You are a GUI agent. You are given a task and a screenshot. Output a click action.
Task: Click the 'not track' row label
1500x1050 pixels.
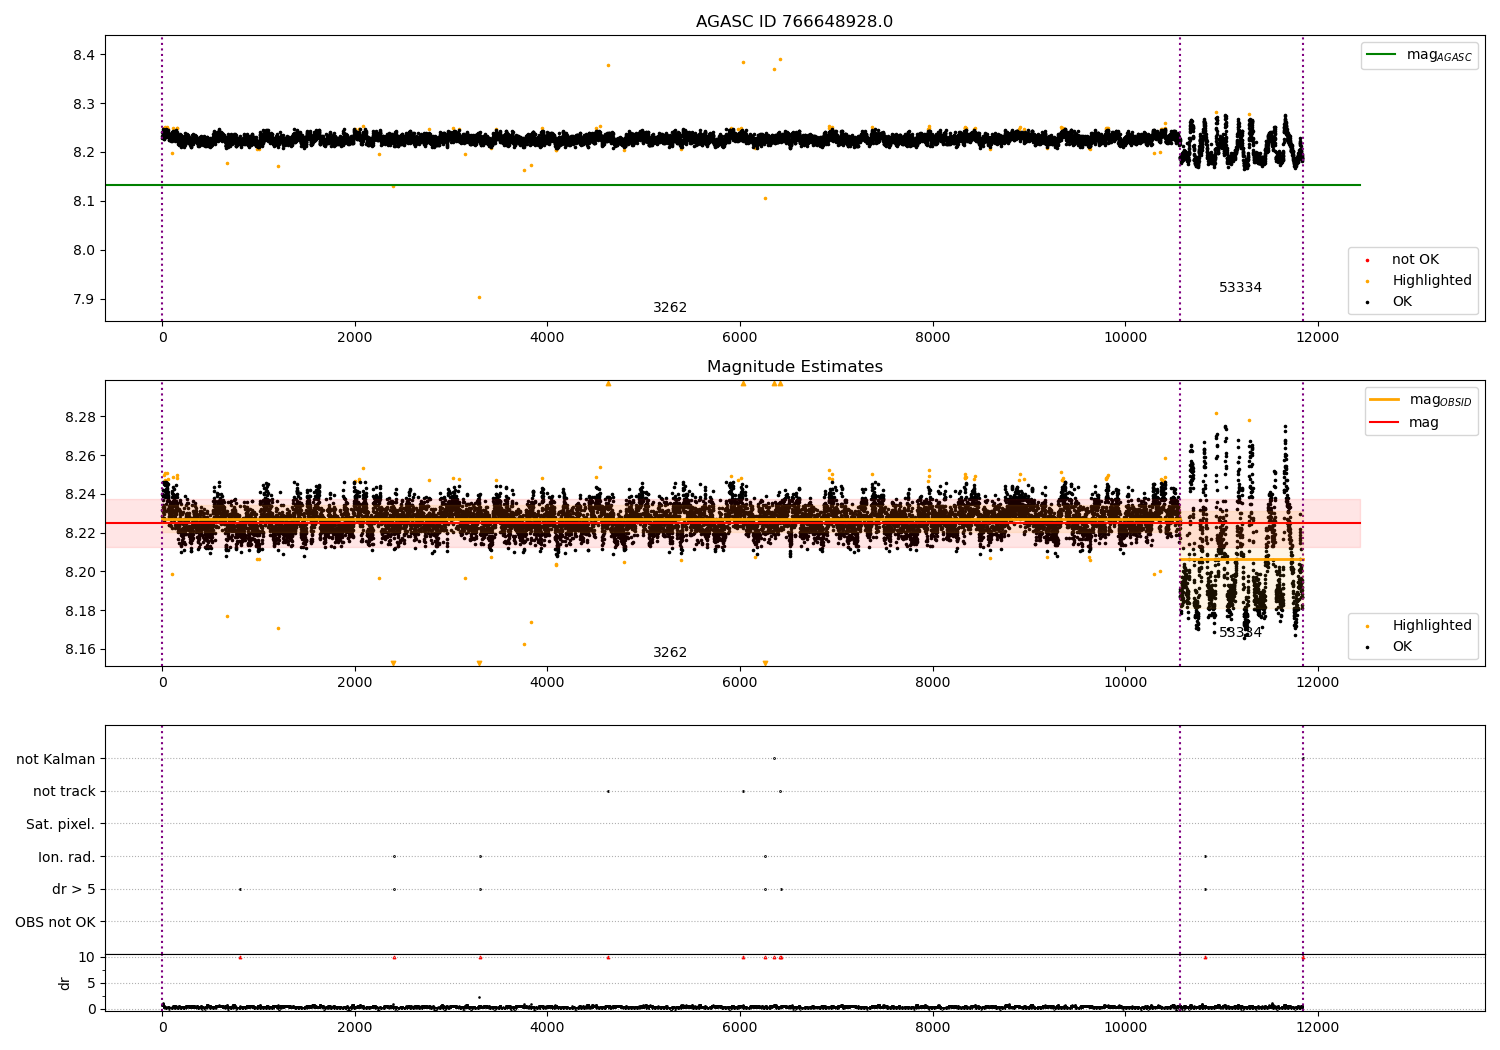click(64, 792)
